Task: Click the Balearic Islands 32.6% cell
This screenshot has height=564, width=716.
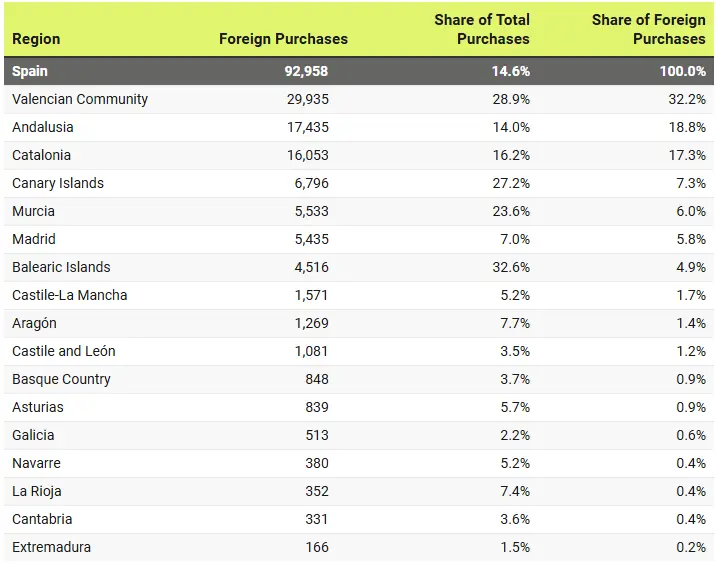Action: point(509,267)
